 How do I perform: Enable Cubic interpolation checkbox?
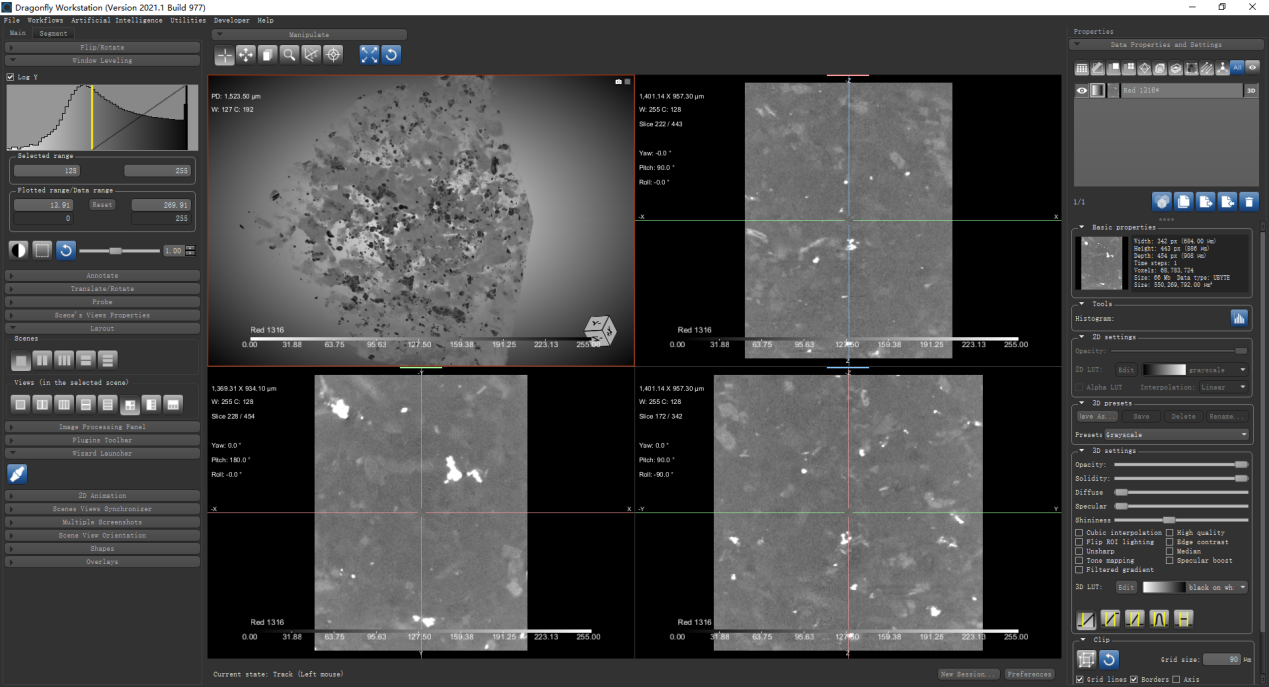click(x=1079, y=533)
